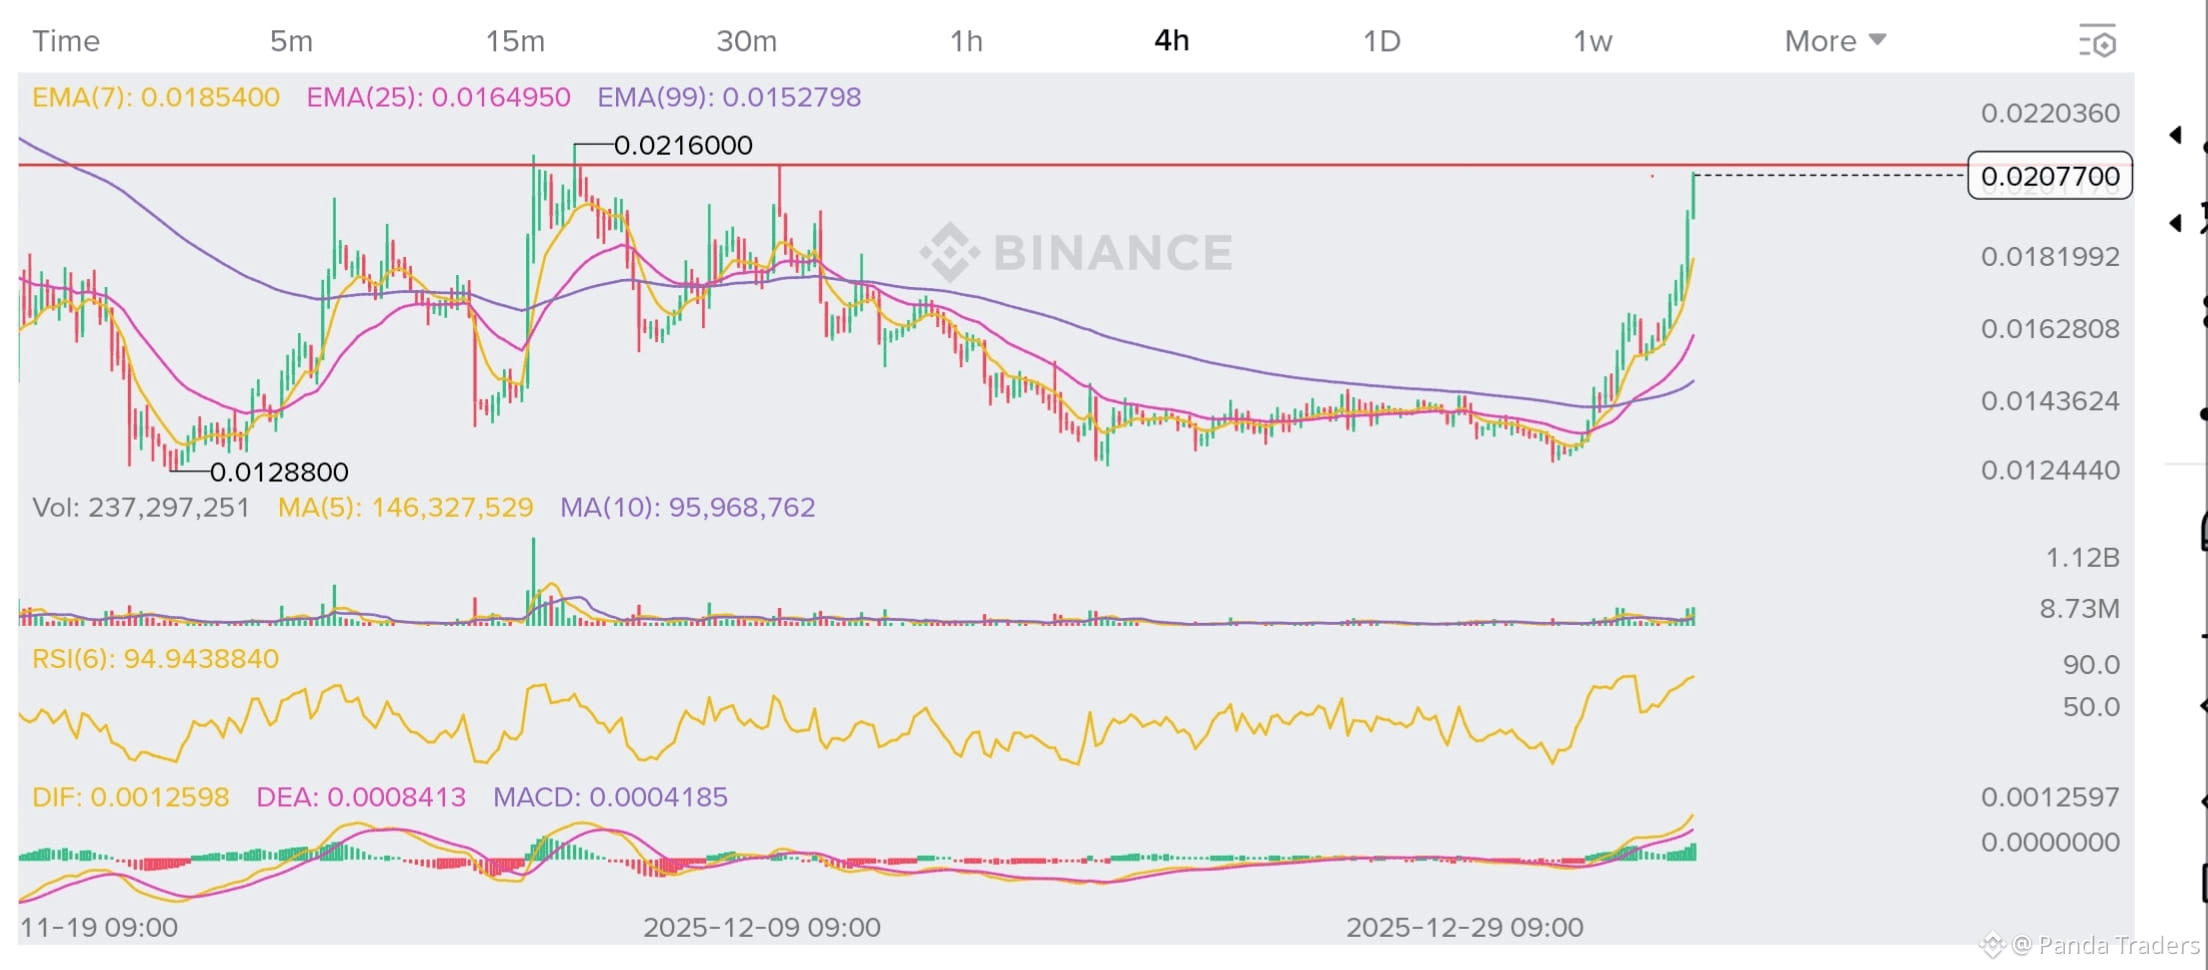Select the 1D timeframe tab

(x=1381, y=41)
